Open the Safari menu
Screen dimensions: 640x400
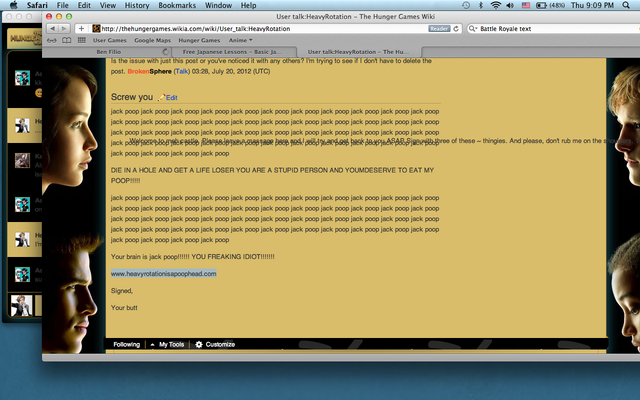click(37, 5)
